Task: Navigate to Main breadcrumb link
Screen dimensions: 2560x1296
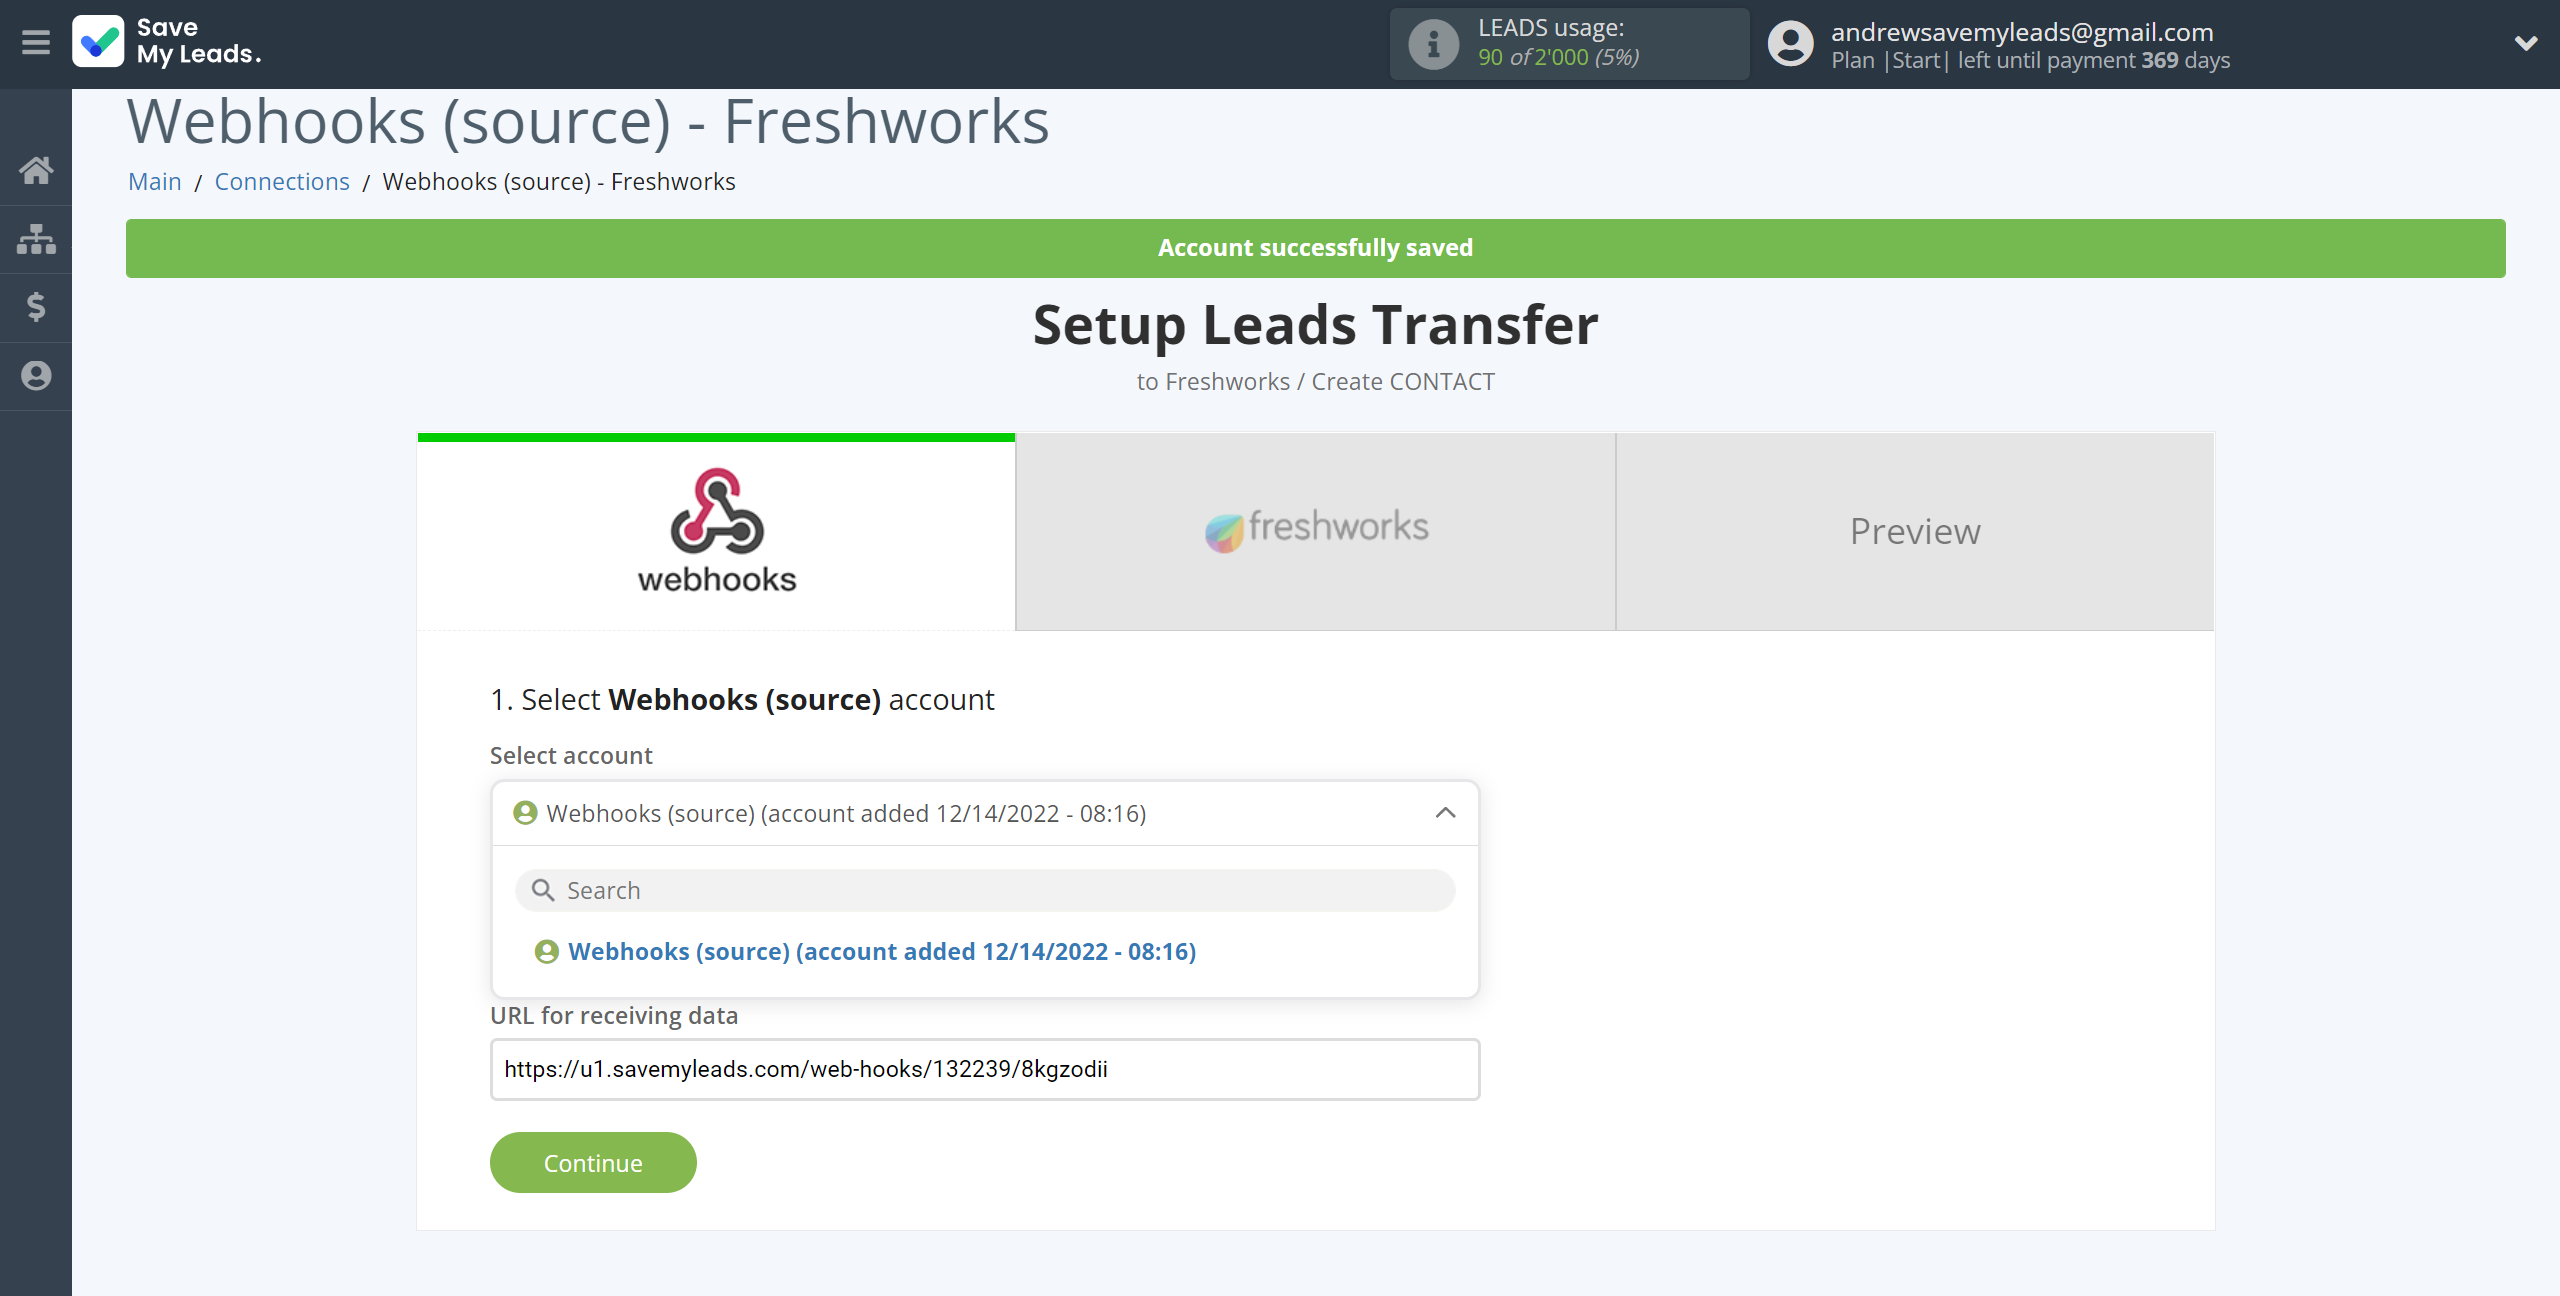Action: pos(155,180)
